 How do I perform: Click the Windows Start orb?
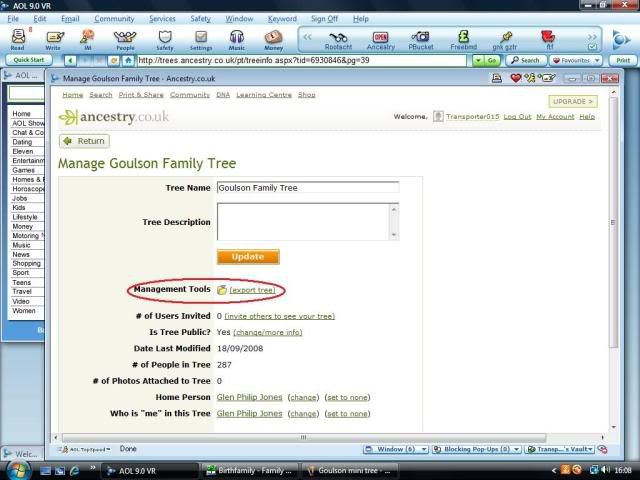point(17,470)
